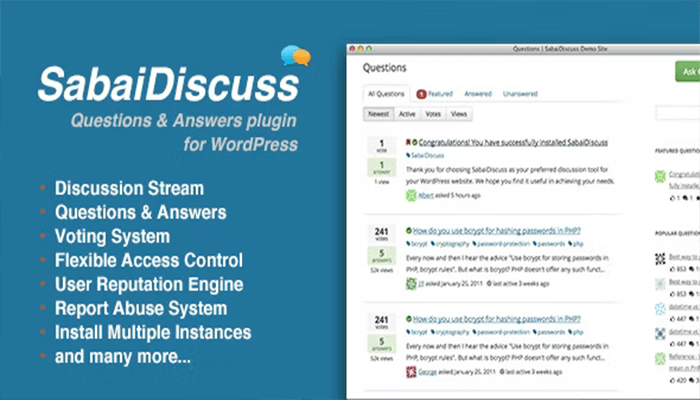Click window title Questions | SabaiDiscuss Demo Site
This screenshot has width=700, height=400.
(x=560, y=49)
